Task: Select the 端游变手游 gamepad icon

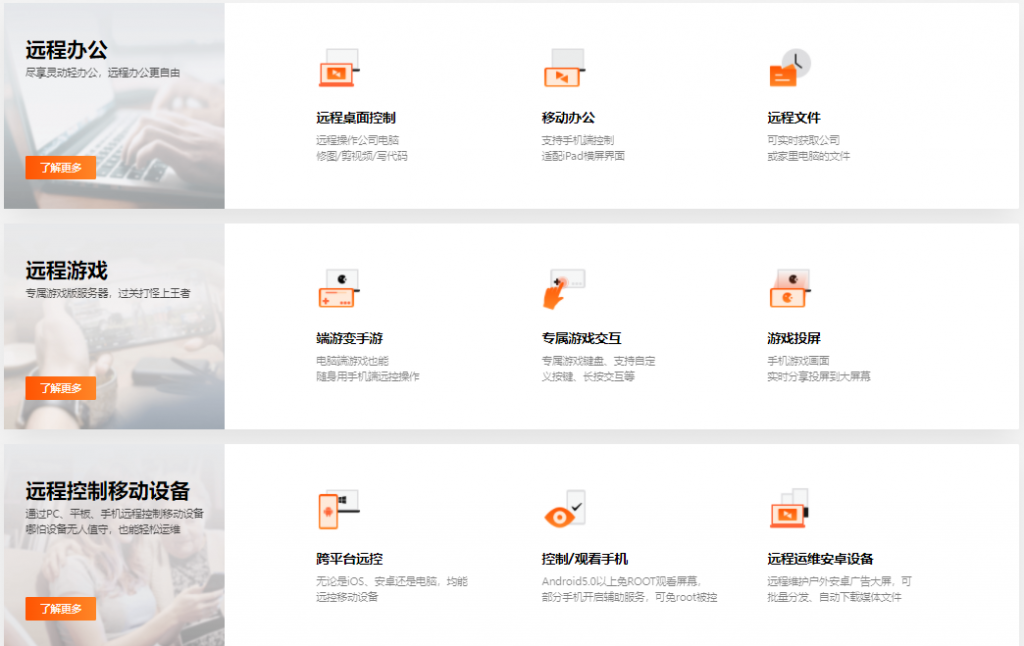Action: (x=339, y=287)
